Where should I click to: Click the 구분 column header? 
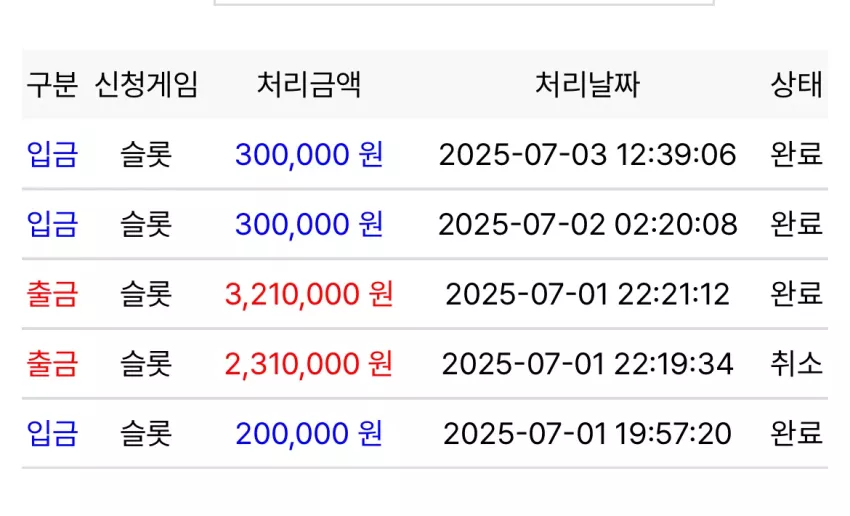(52, 85)
